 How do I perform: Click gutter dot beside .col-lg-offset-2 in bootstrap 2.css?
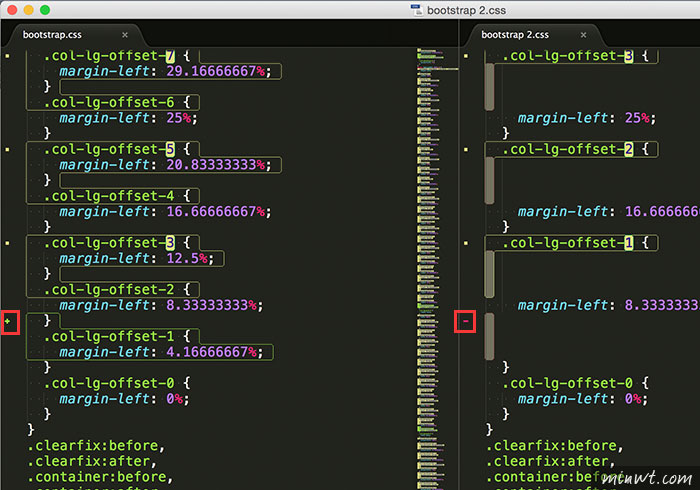pyautogui.click(x=466, y=149)
